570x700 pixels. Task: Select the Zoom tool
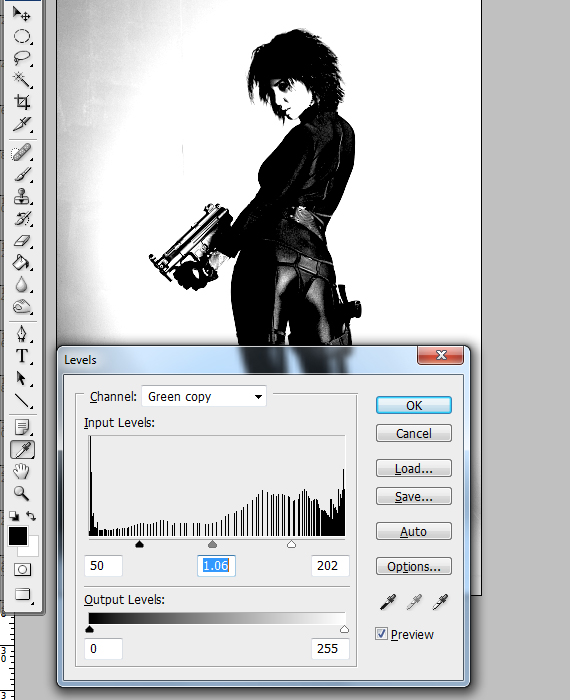click(x=22, y=493)
